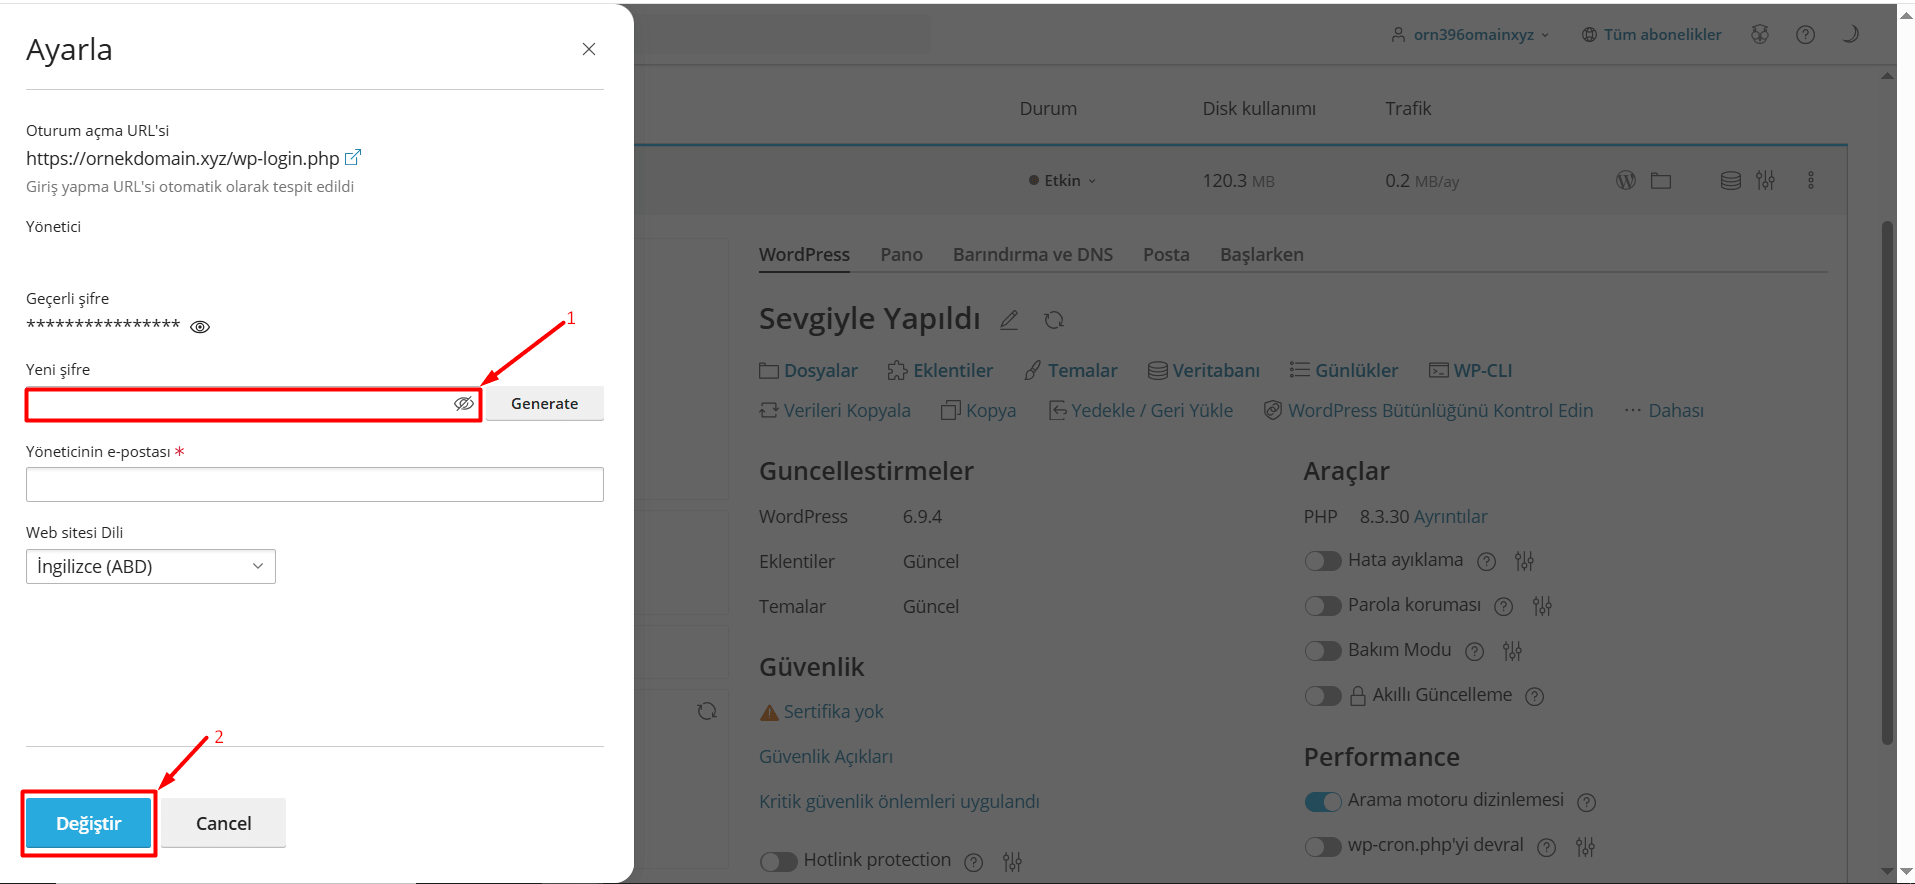This screenshot has height=884, width=1915.
Task: Switch to the Barındırma ve DNS tab
Action: 1032,255
